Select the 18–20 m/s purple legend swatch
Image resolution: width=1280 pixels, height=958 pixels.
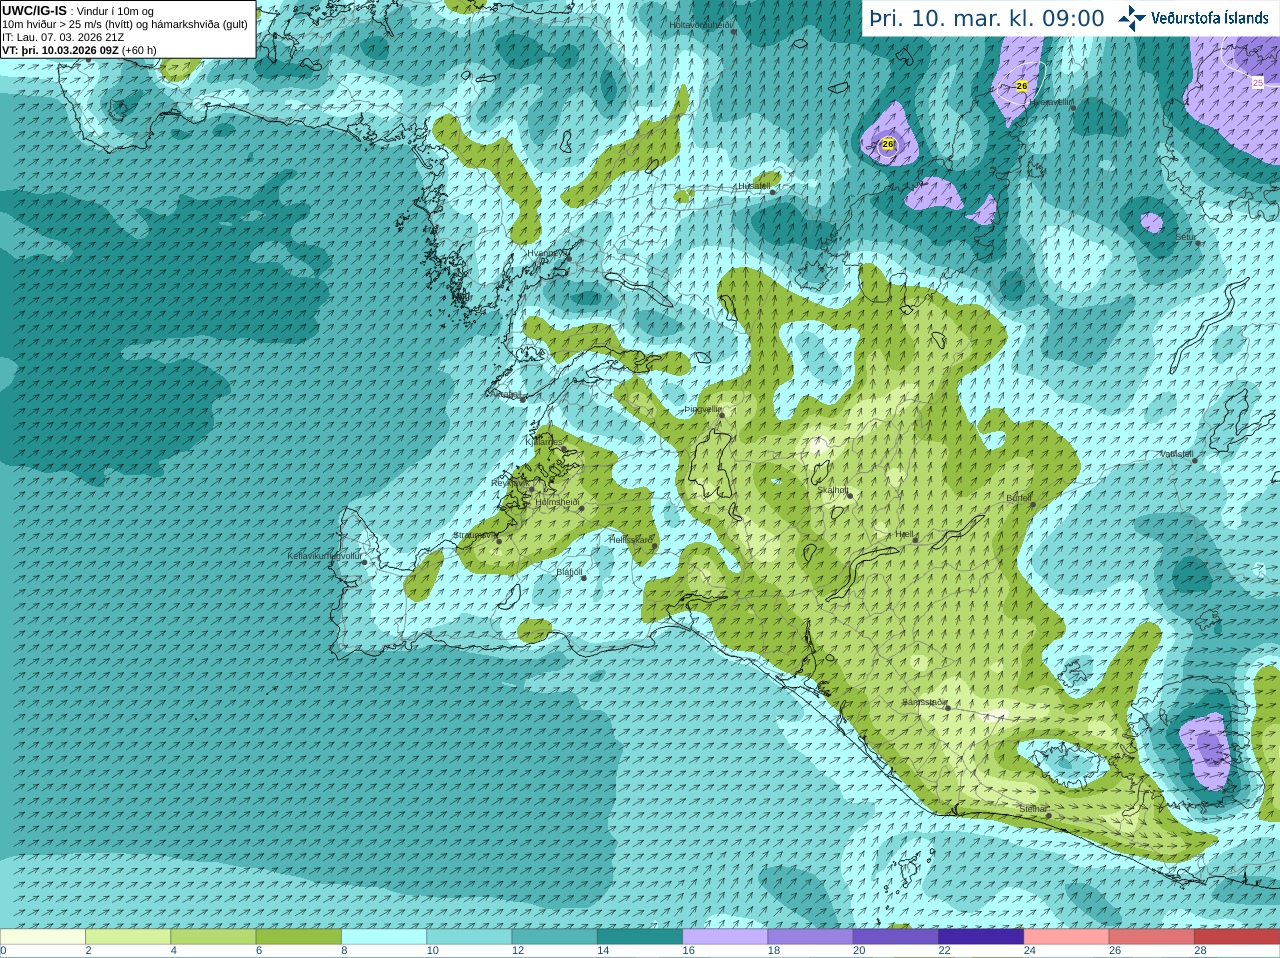(x=811, y=937)
